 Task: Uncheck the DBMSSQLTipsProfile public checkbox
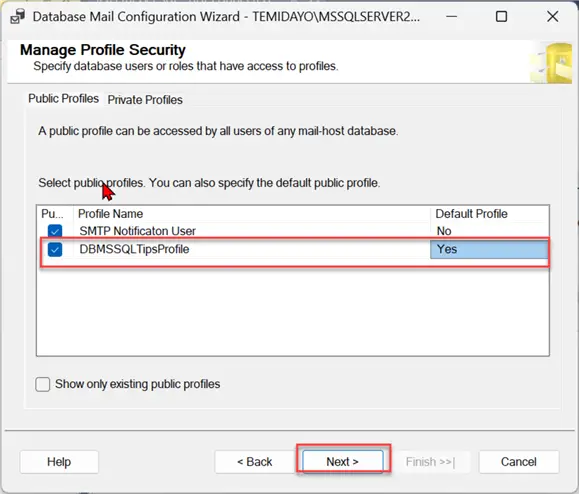55,249
